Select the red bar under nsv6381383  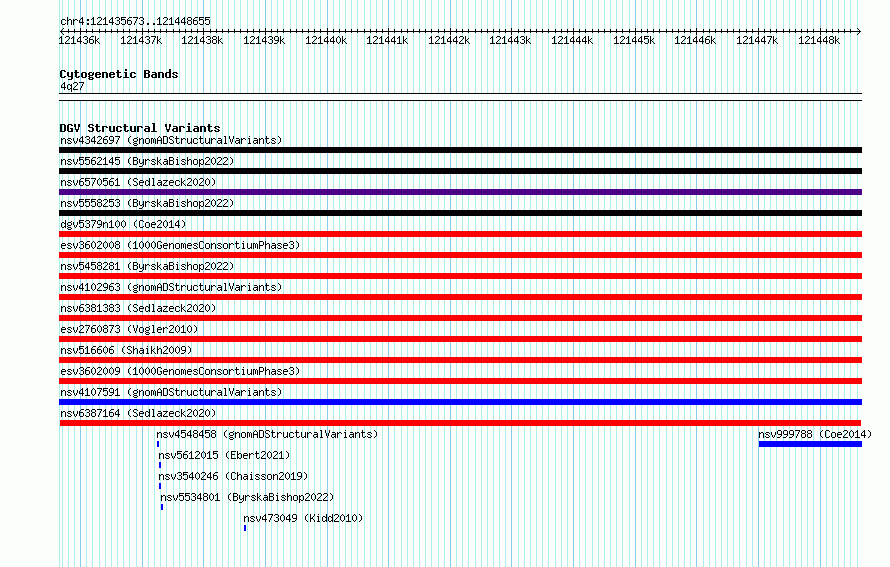[460, 318]
